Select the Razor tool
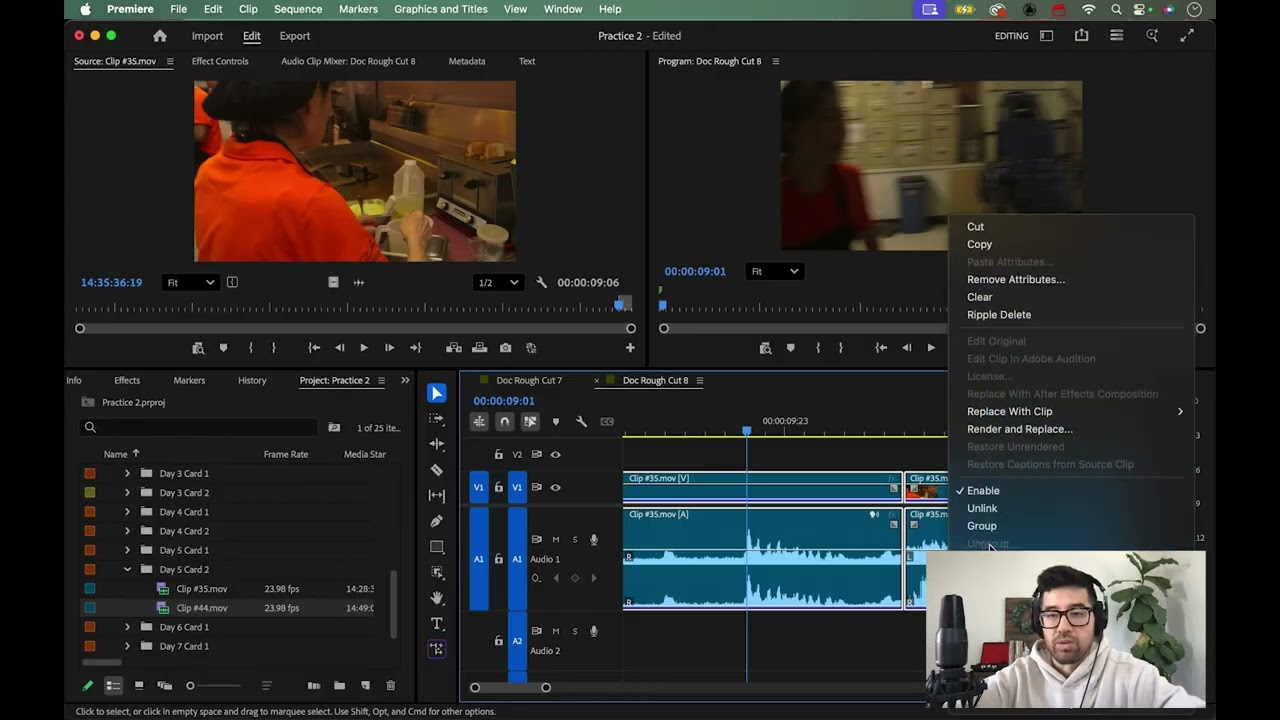 [x=437, y=470]
